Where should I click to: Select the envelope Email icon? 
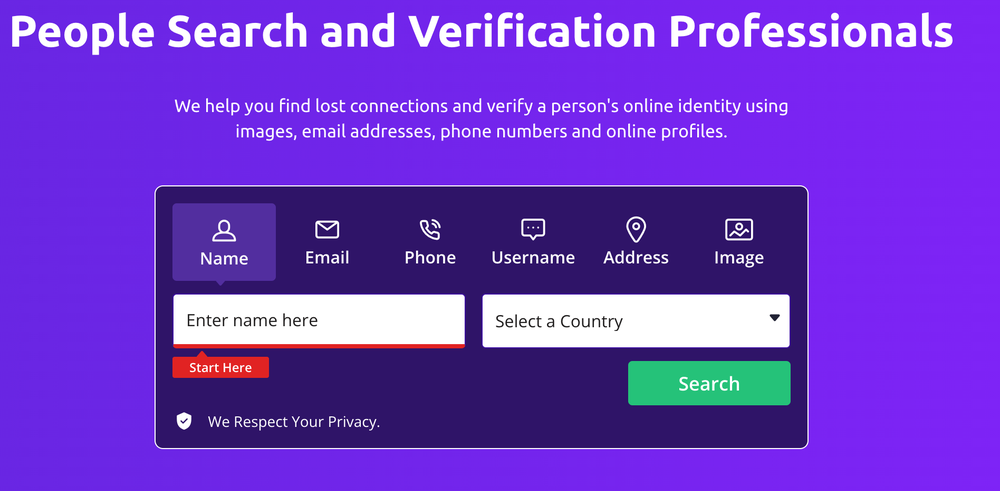[x=327, y=230]
